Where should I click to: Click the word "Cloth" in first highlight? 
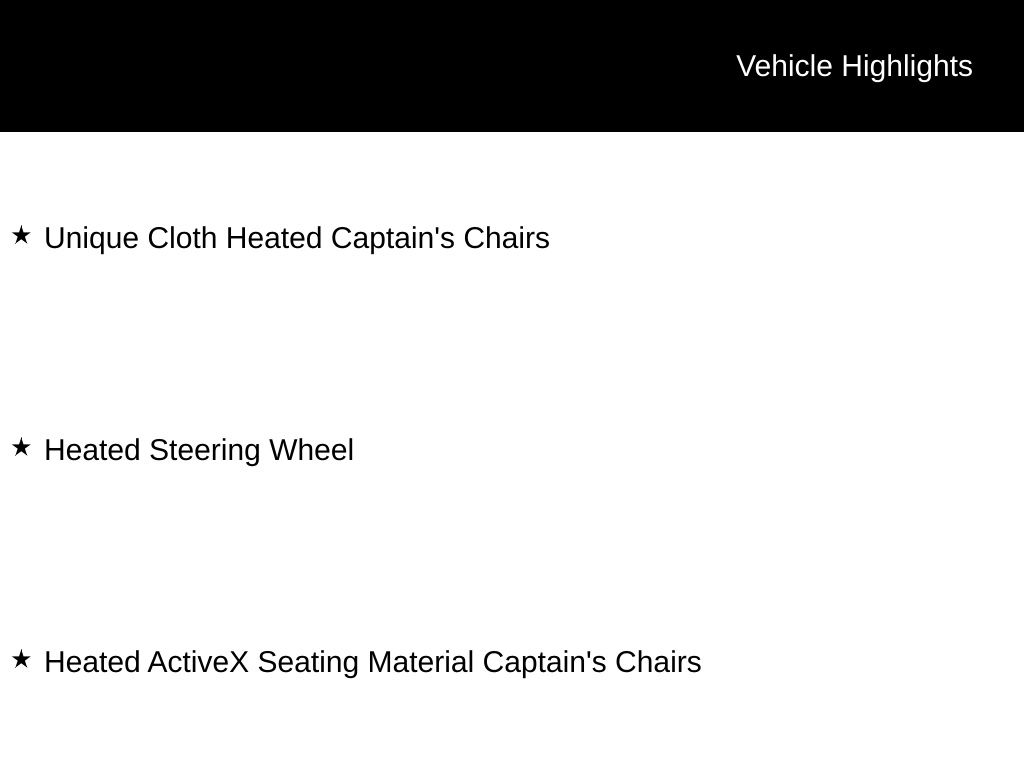pos(183,239)
